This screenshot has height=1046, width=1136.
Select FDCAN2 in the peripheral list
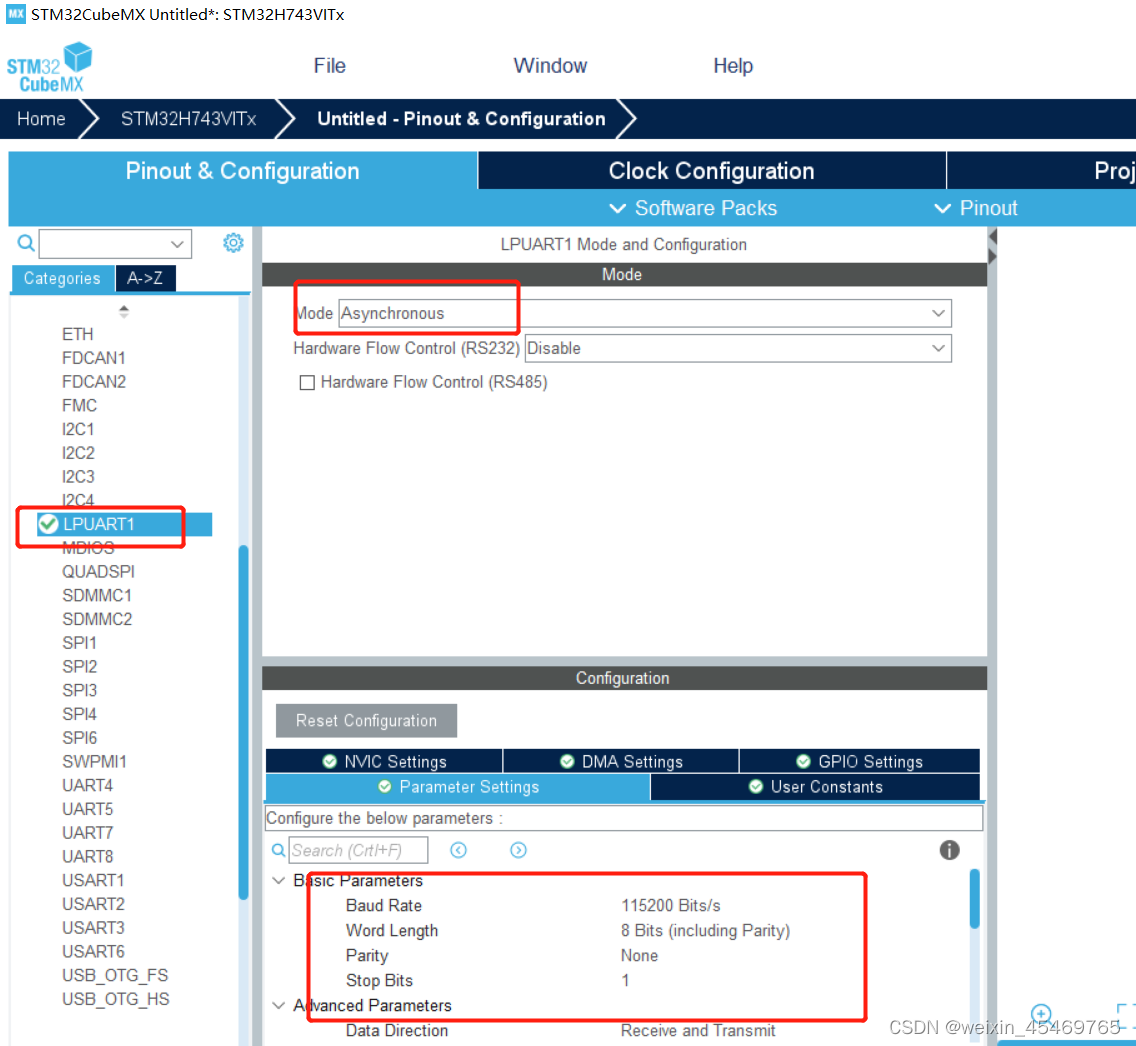coord(93,382)
